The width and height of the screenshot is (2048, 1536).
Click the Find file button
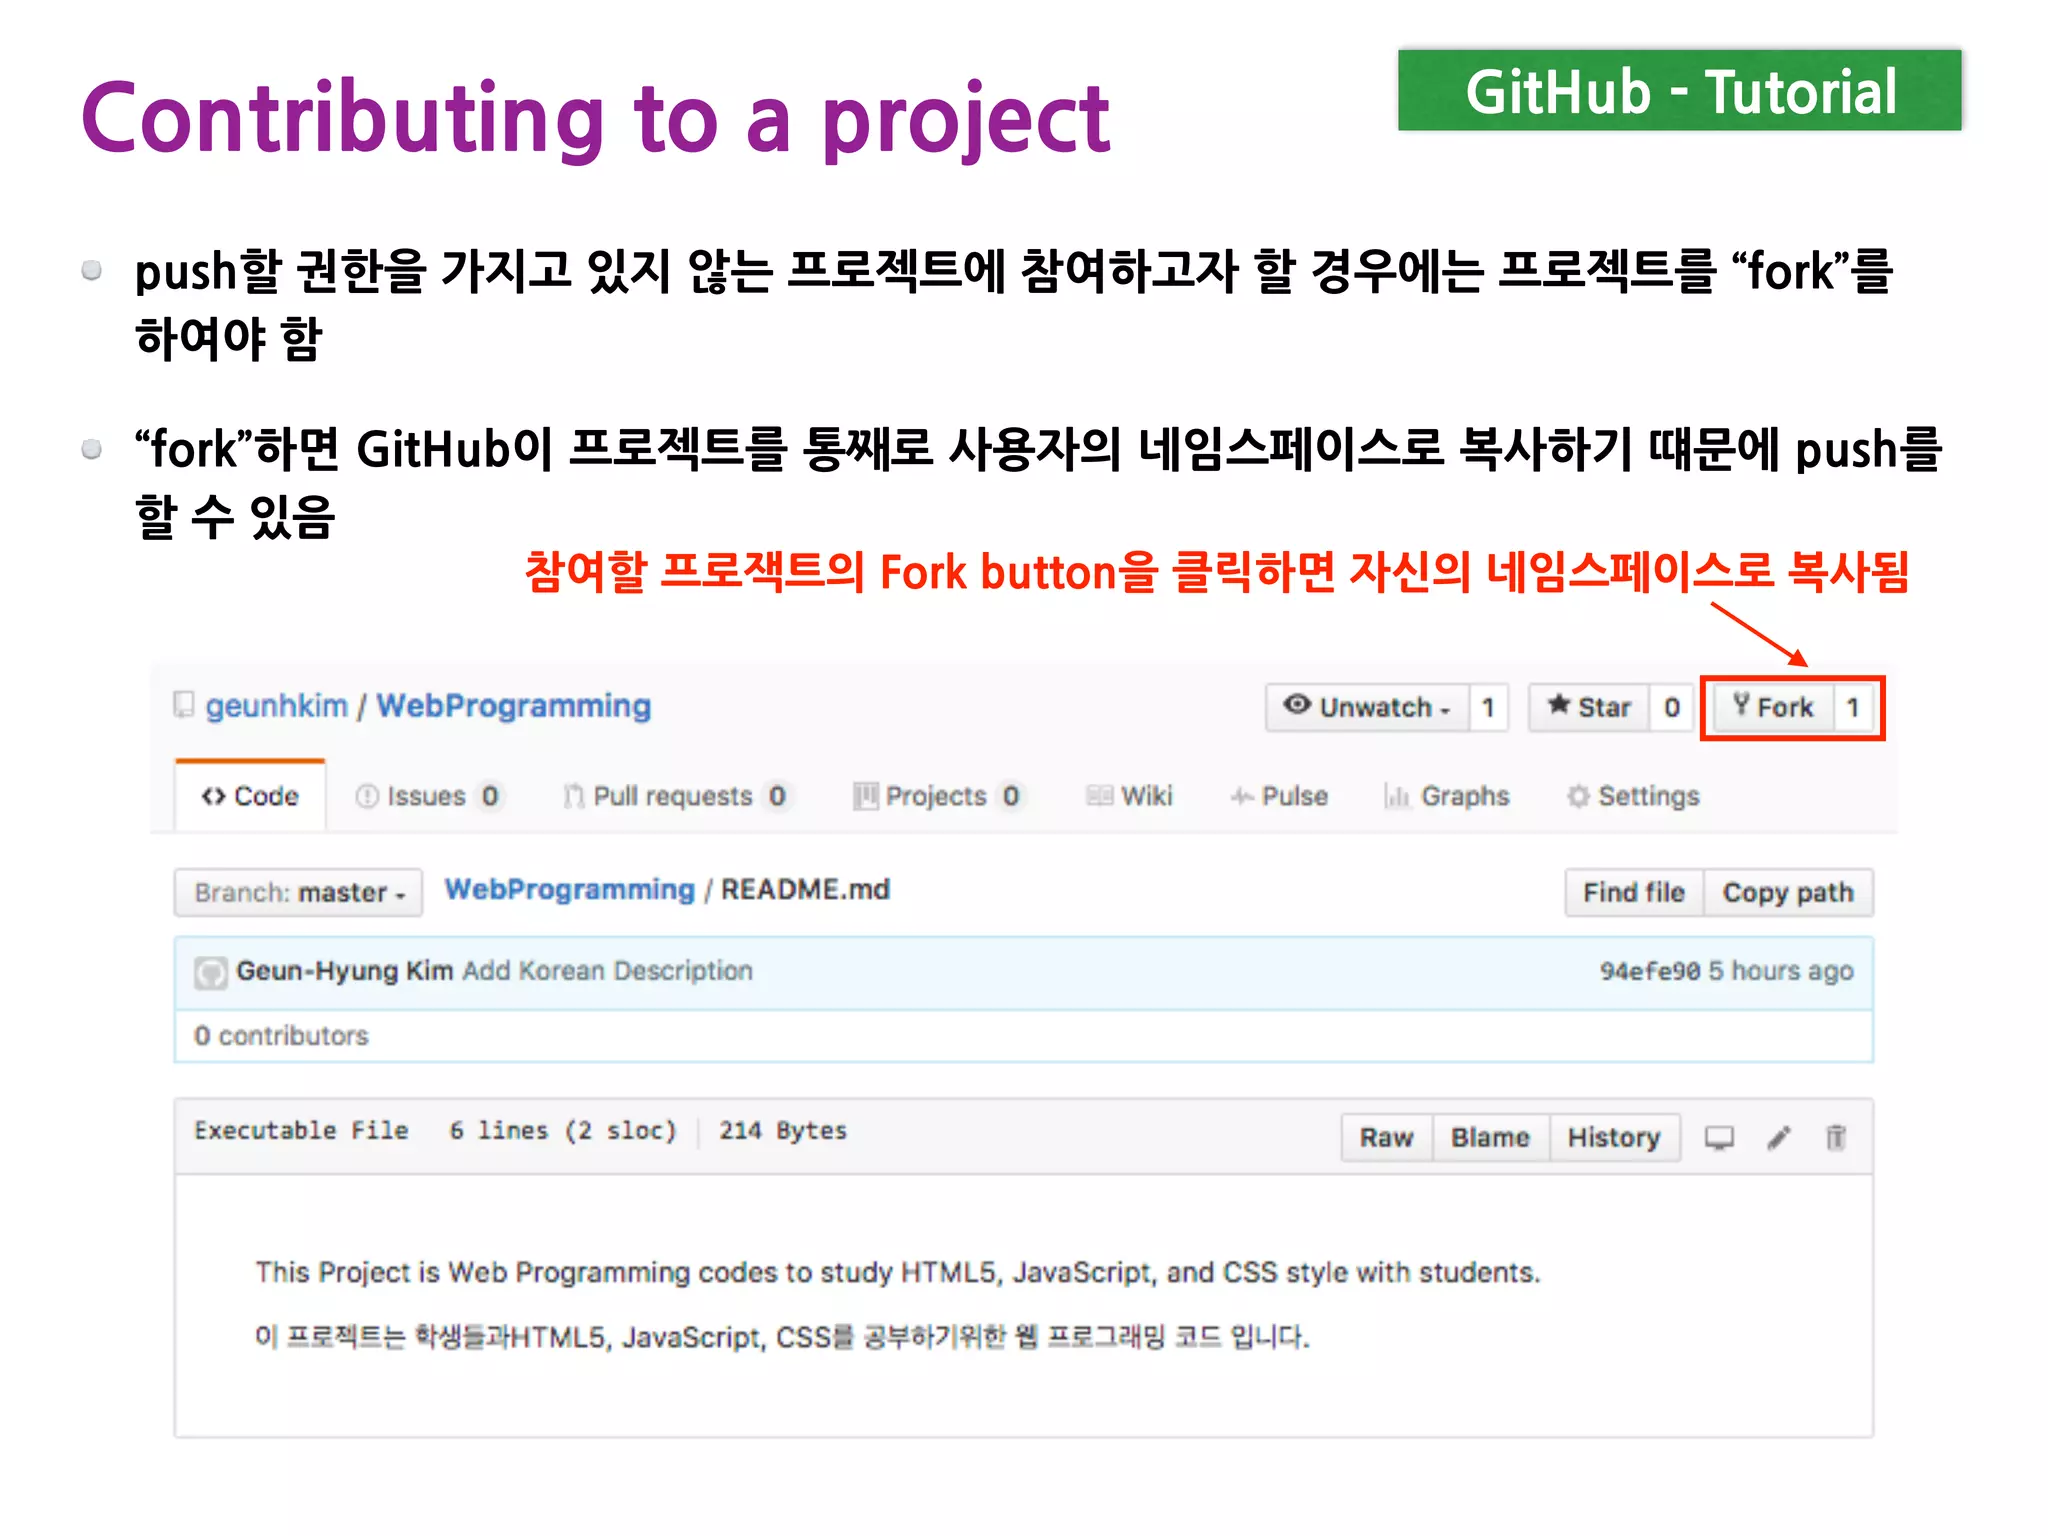click(1634, 892)
